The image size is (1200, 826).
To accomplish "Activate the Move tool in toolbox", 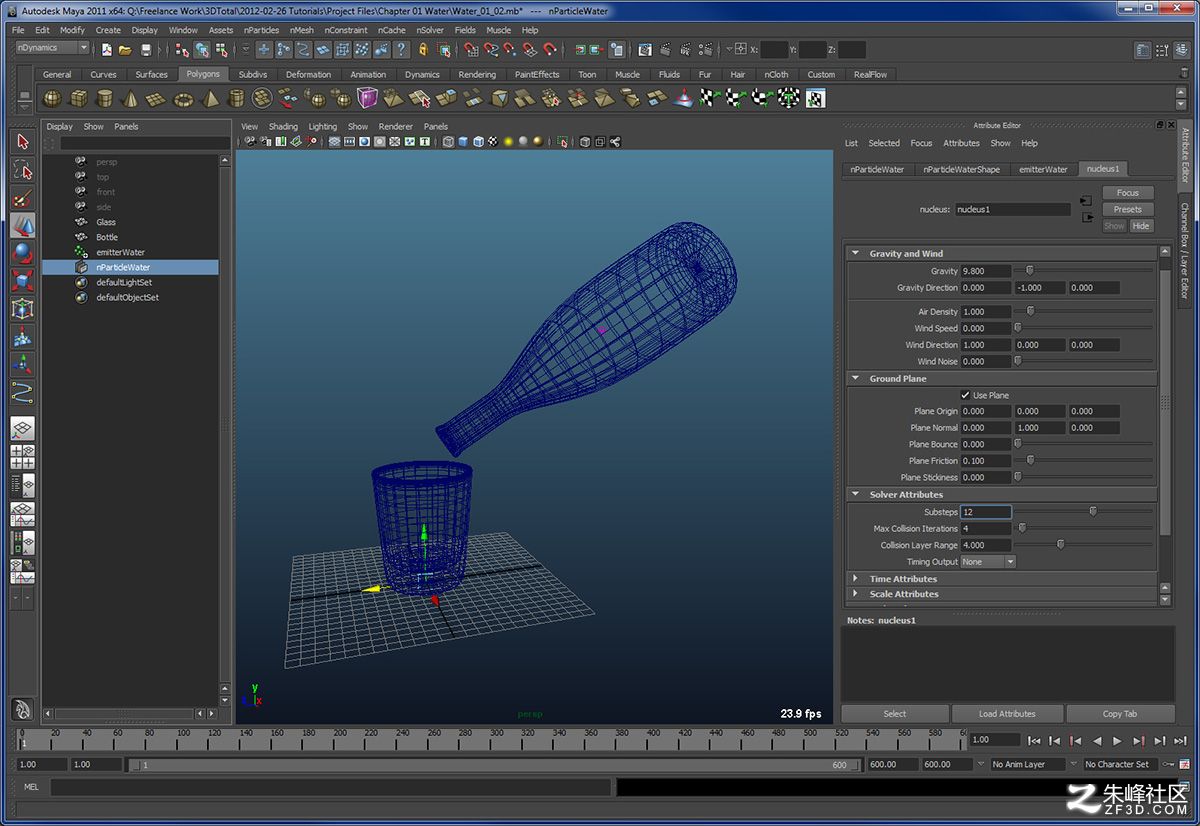I will tap(22, 225).
